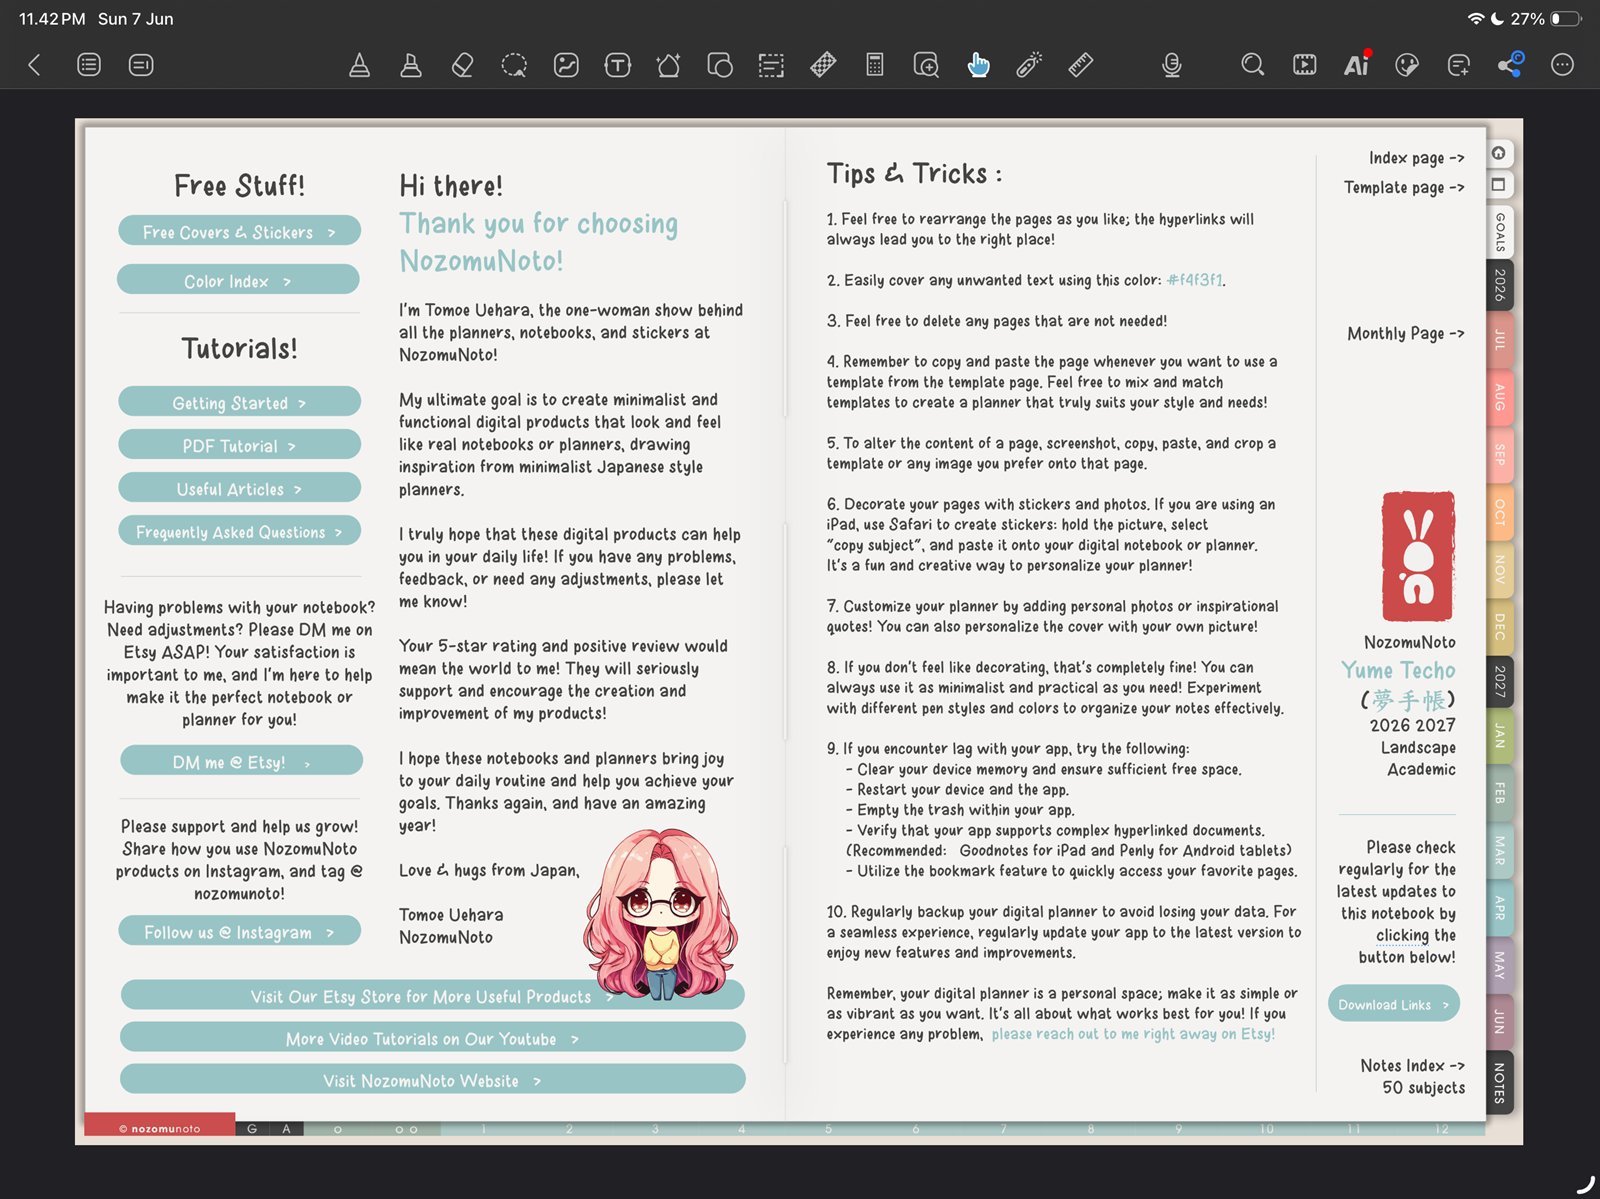Viewport: 1600px width, 1199px height.
Task: Open the Getting Started tutorial
Action: (x=239, y=402)
